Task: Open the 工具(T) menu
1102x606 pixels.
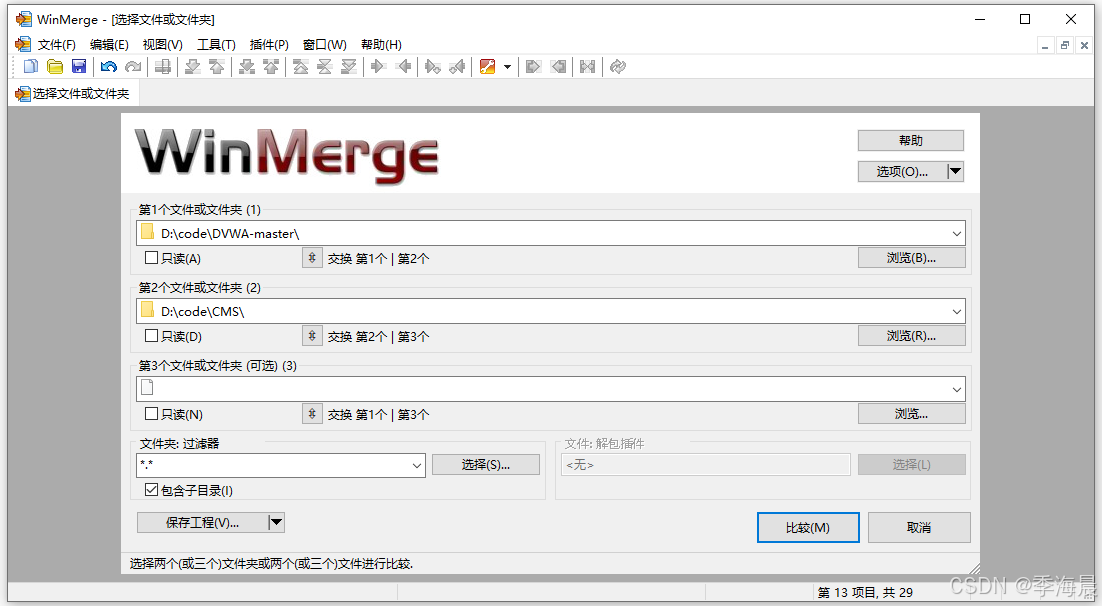Action: click(x=216, y=44)
